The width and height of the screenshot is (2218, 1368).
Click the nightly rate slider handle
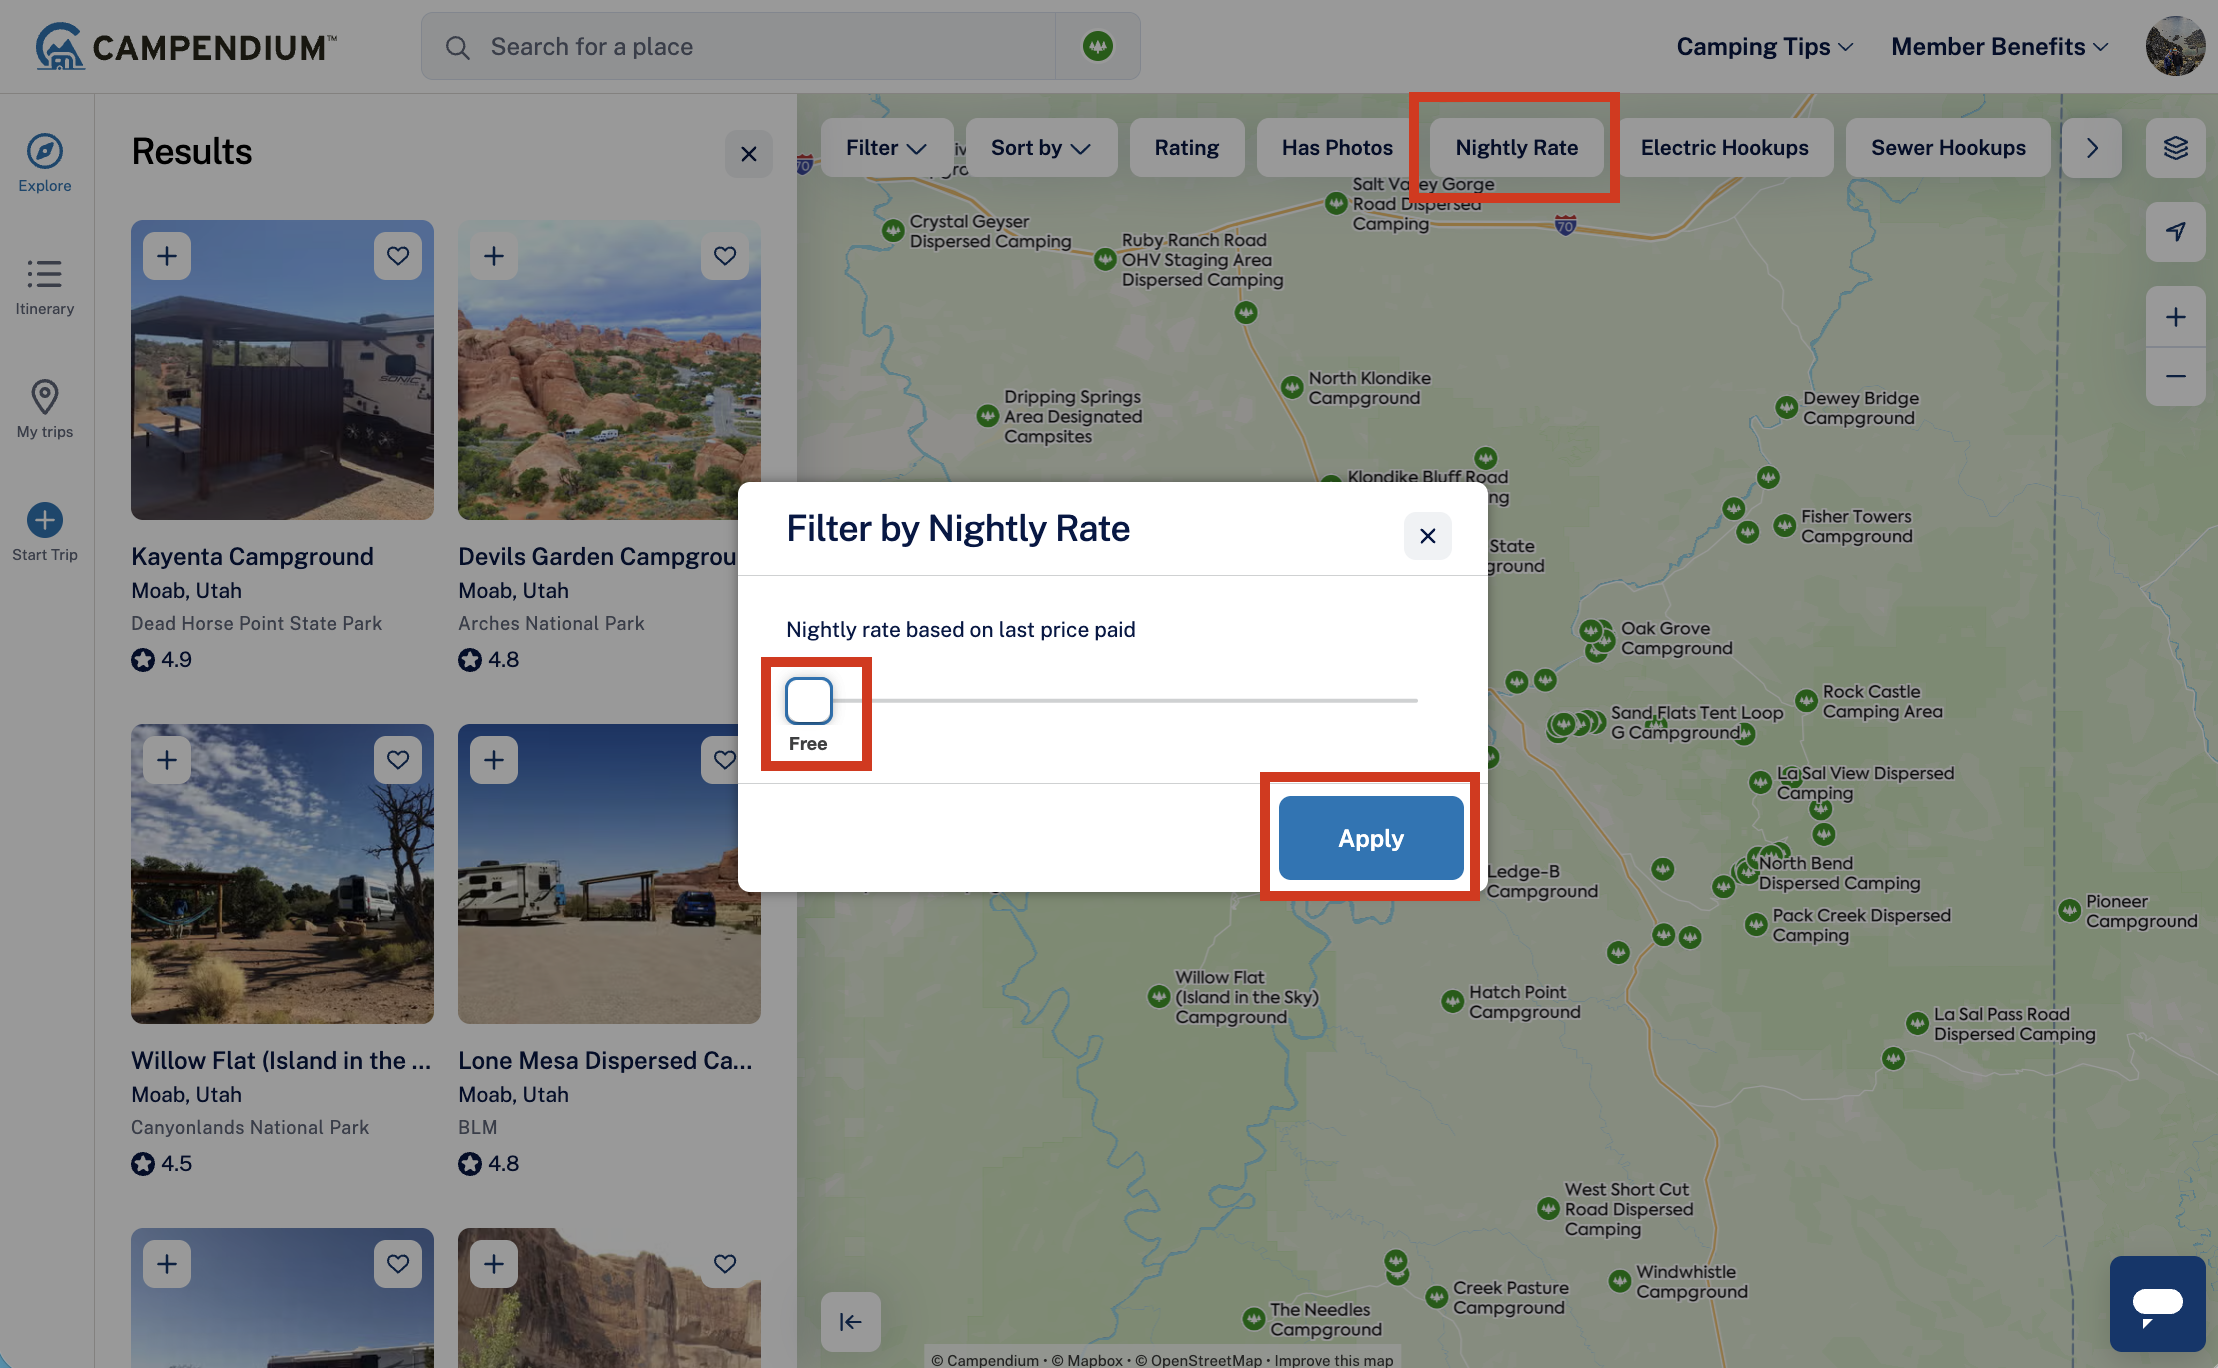(809, 701)
